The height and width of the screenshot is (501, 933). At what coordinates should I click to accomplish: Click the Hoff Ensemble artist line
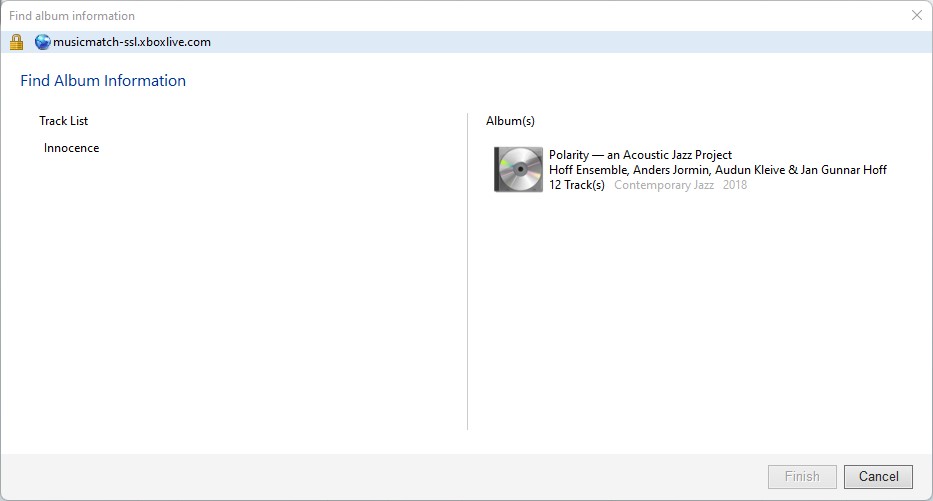click(718, 170)
